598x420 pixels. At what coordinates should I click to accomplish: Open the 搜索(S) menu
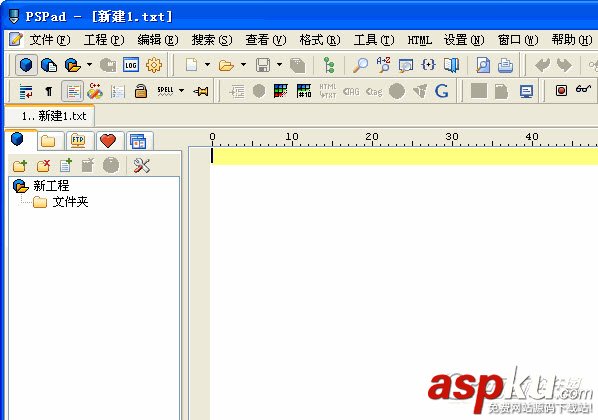click(212, 40)
